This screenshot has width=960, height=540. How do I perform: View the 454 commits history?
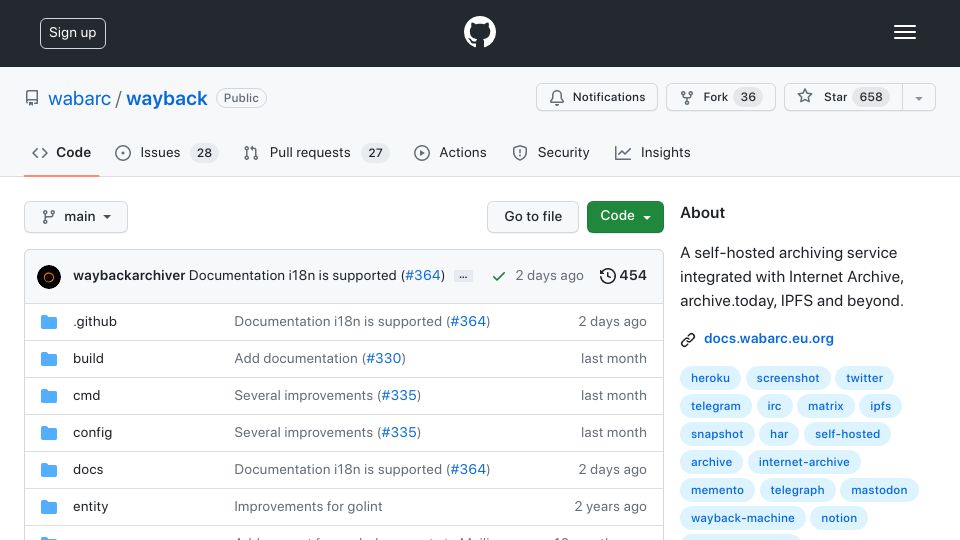coord(623,276)
